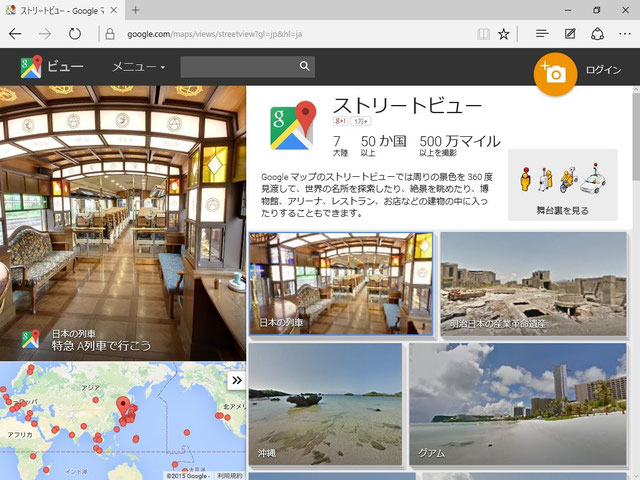This screenshot has height=480, width=640.
Task: Click the search field in the Views header
Action: click(247, 67)
